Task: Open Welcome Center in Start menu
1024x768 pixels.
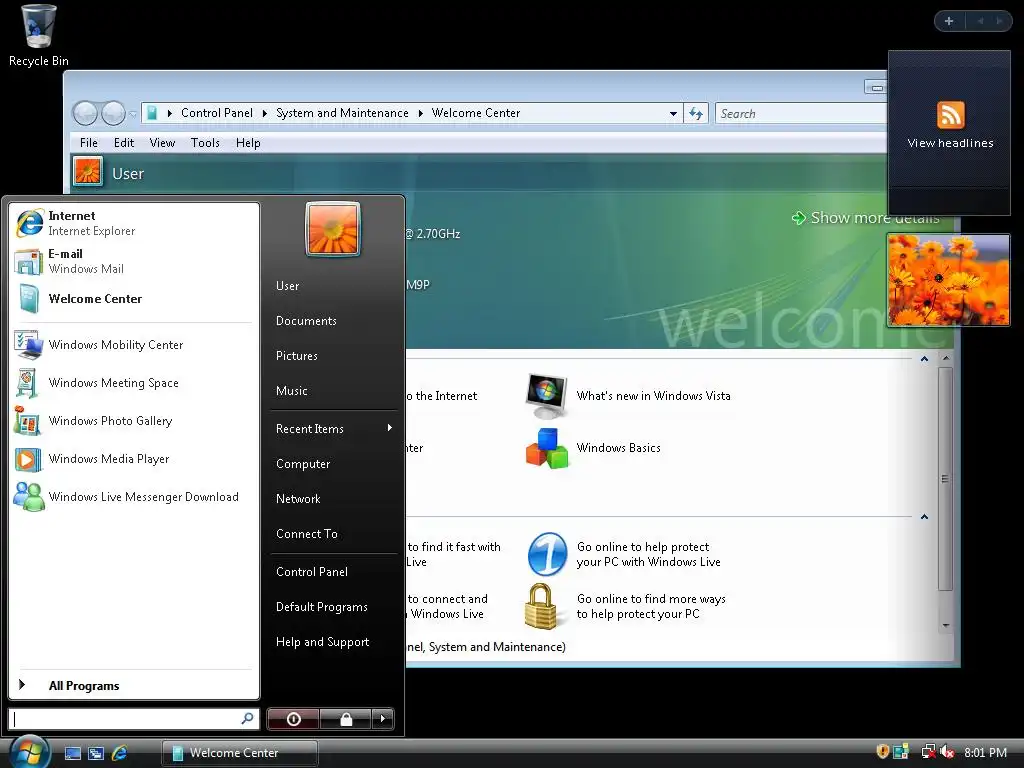Action: 134,299
